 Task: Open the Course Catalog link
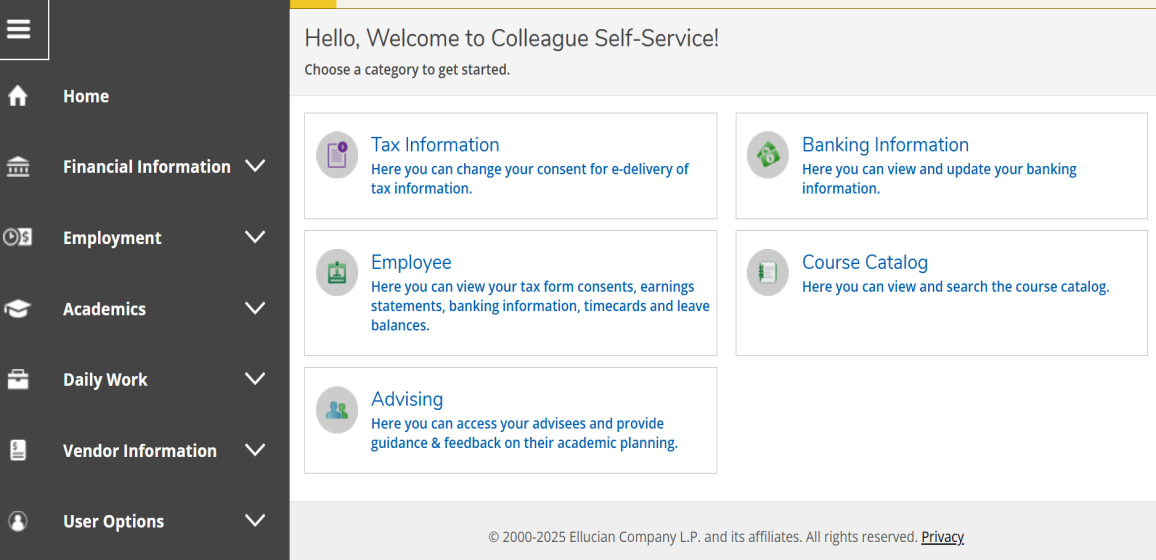click(865, 262)
